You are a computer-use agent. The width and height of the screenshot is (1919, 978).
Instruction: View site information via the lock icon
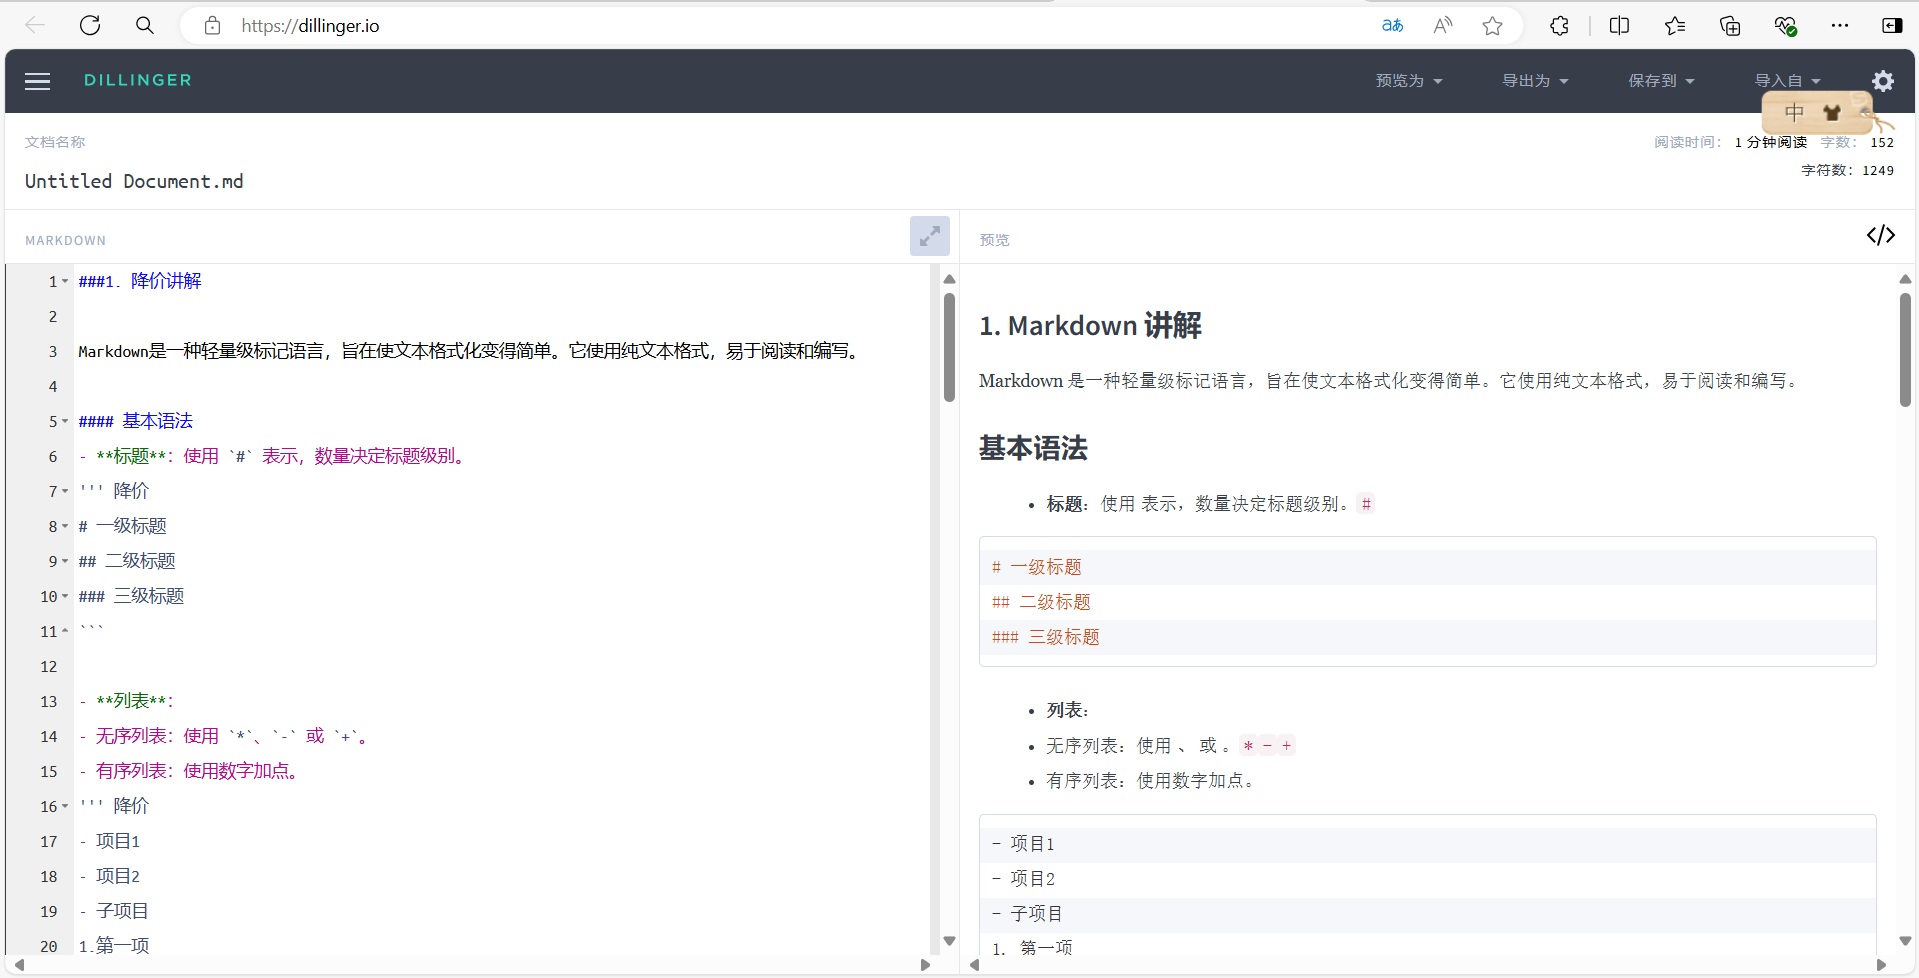click(212, 26)
